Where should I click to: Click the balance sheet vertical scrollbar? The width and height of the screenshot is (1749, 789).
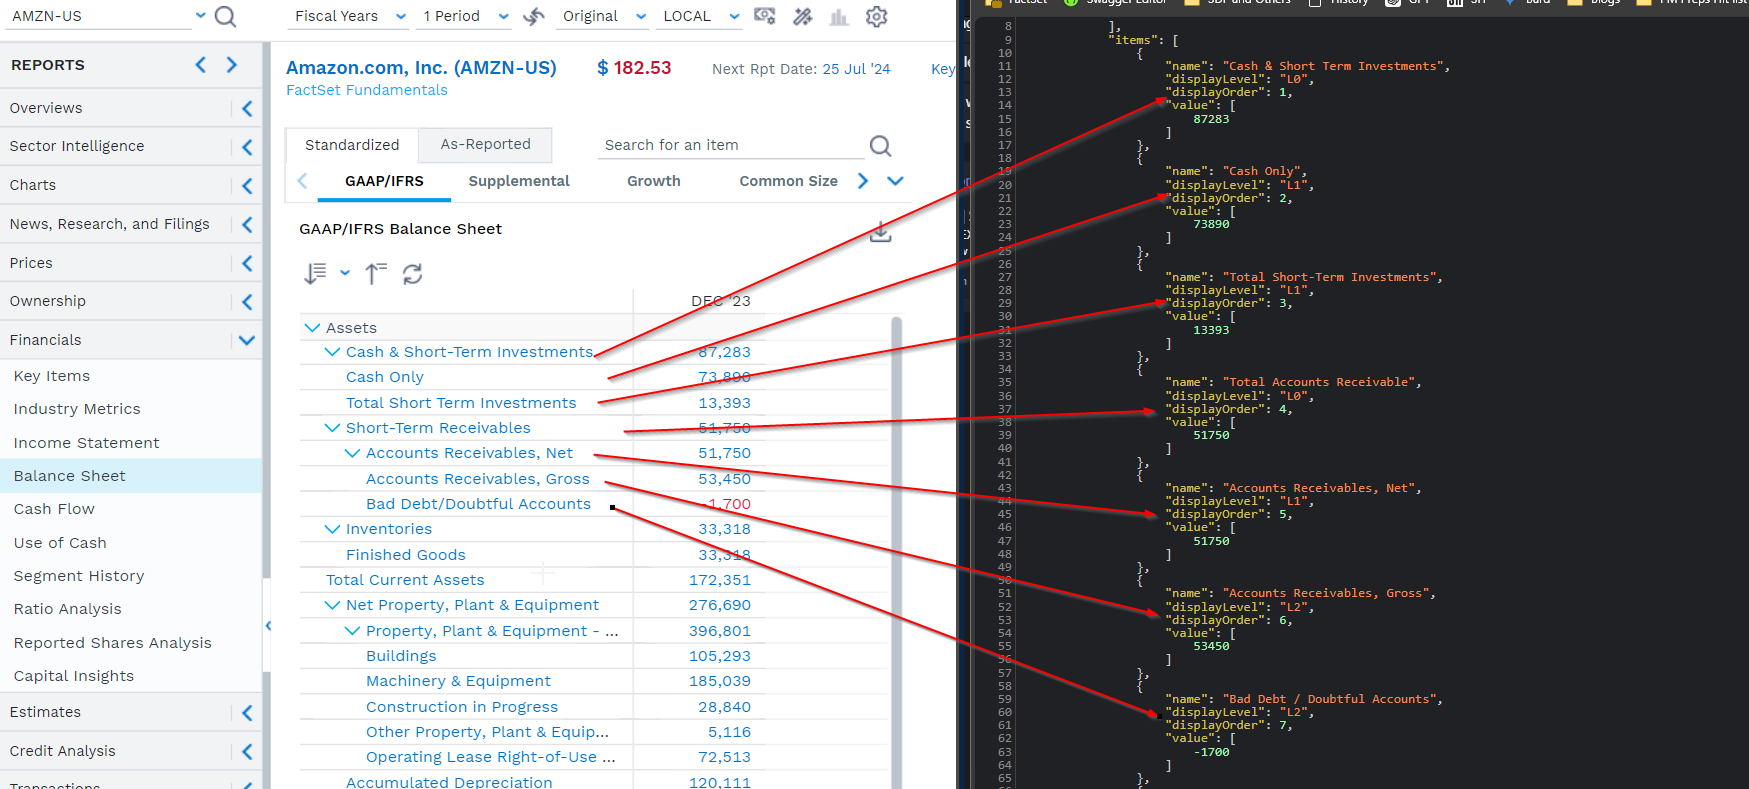coord(896,552)
